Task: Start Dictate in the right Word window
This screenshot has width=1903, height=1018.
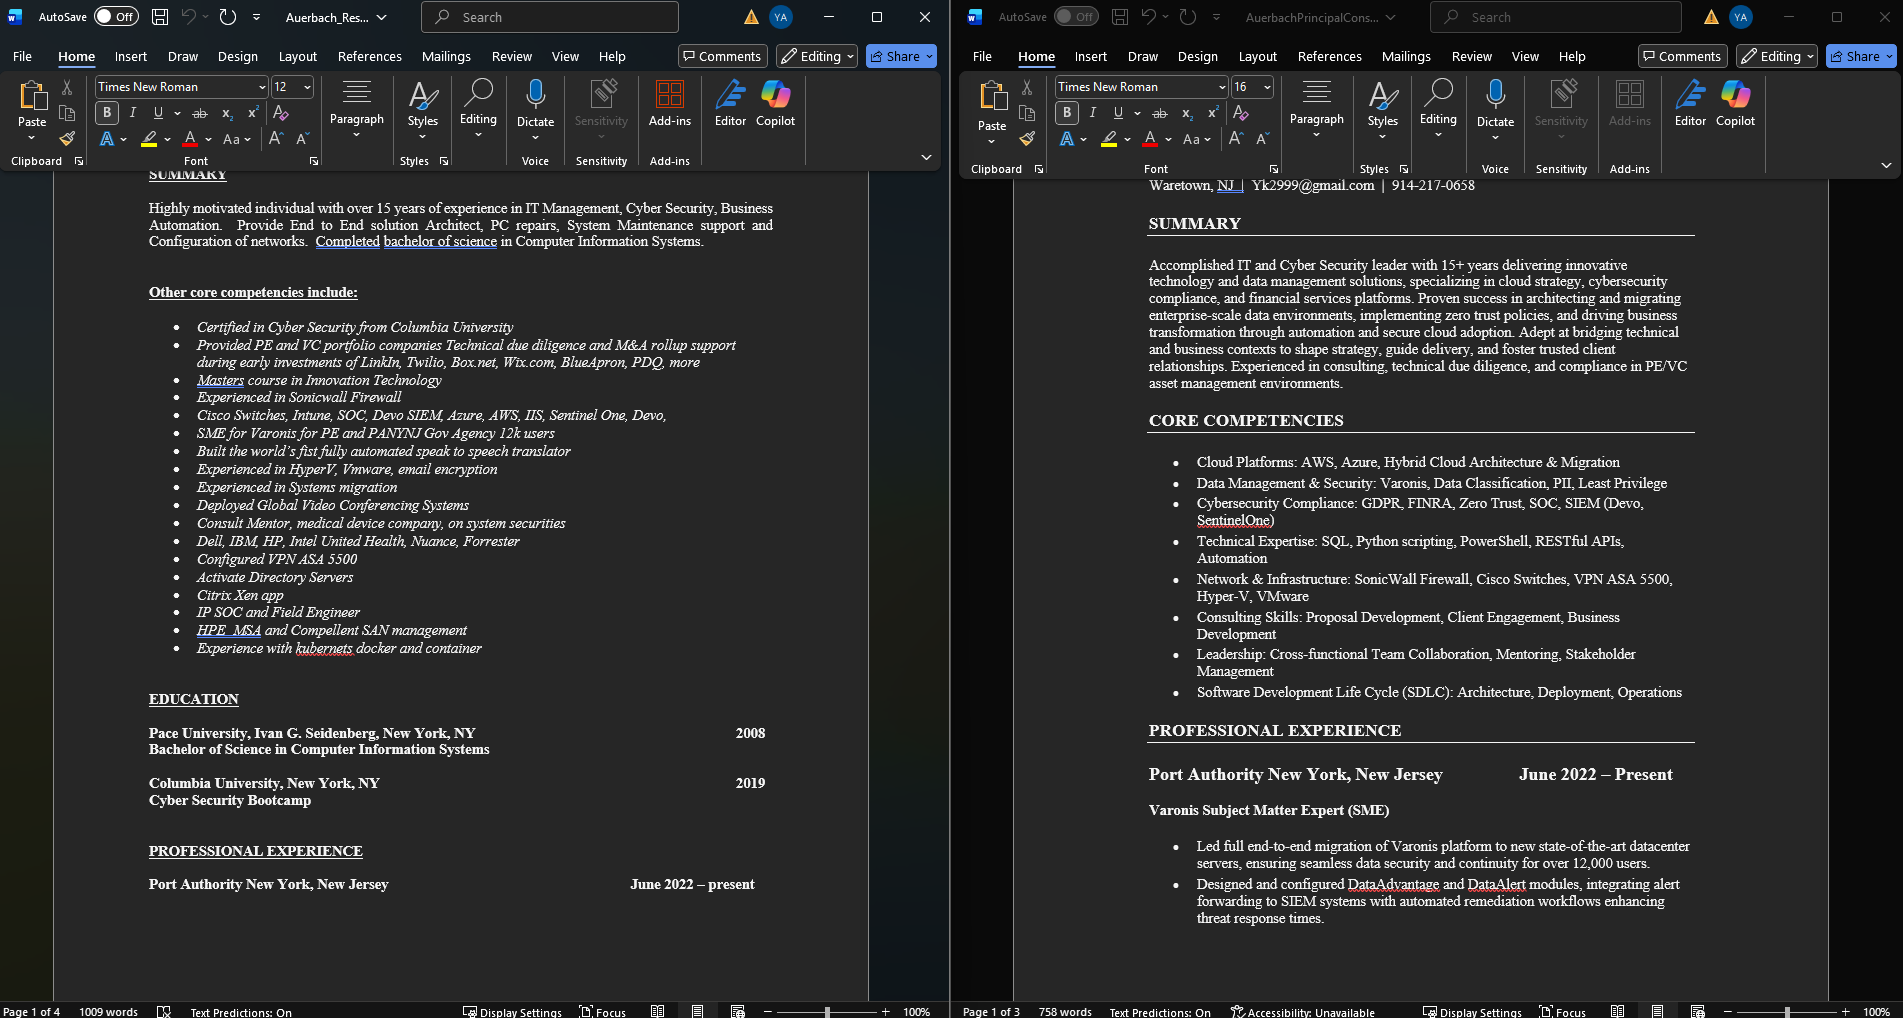Action: point(1495,110)
